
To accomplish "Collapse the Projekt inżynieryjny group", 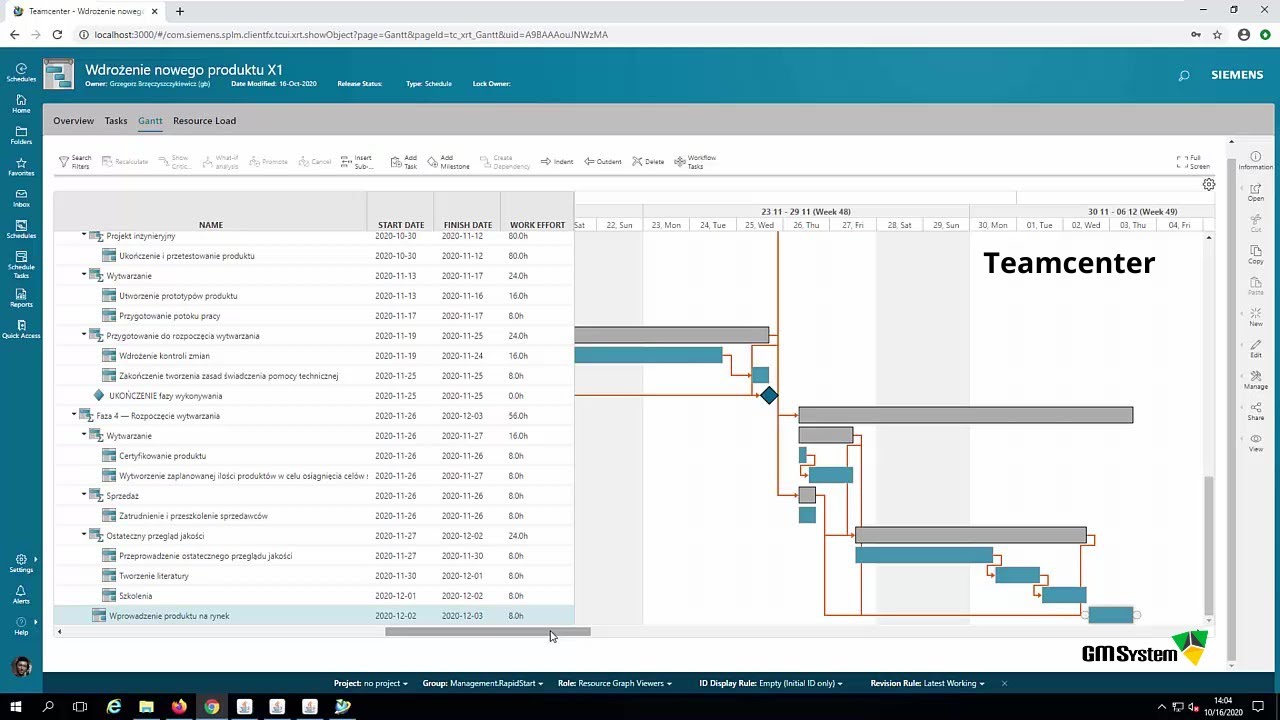I will click(84, 235).
